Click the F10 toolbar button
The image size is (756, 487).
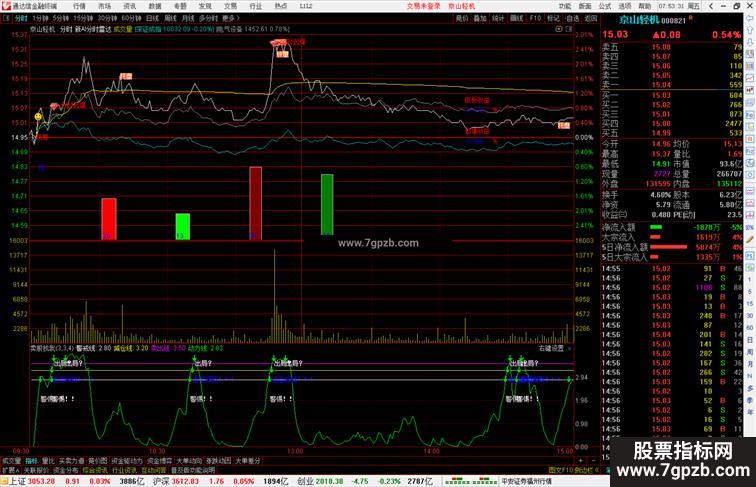click(x=535, y=18)
